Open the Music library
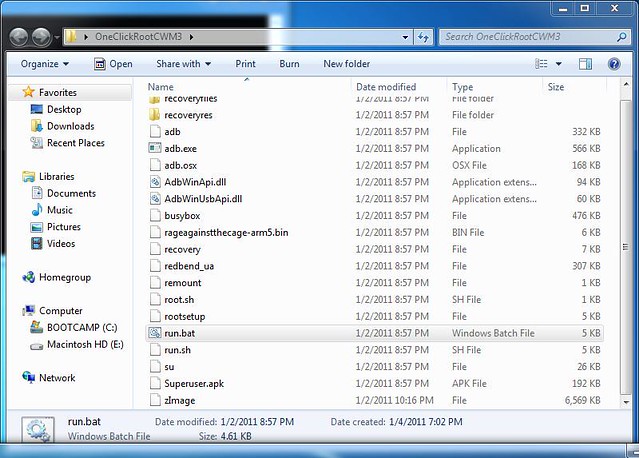The width and height of the screenshot is (639, 458). 59,210
